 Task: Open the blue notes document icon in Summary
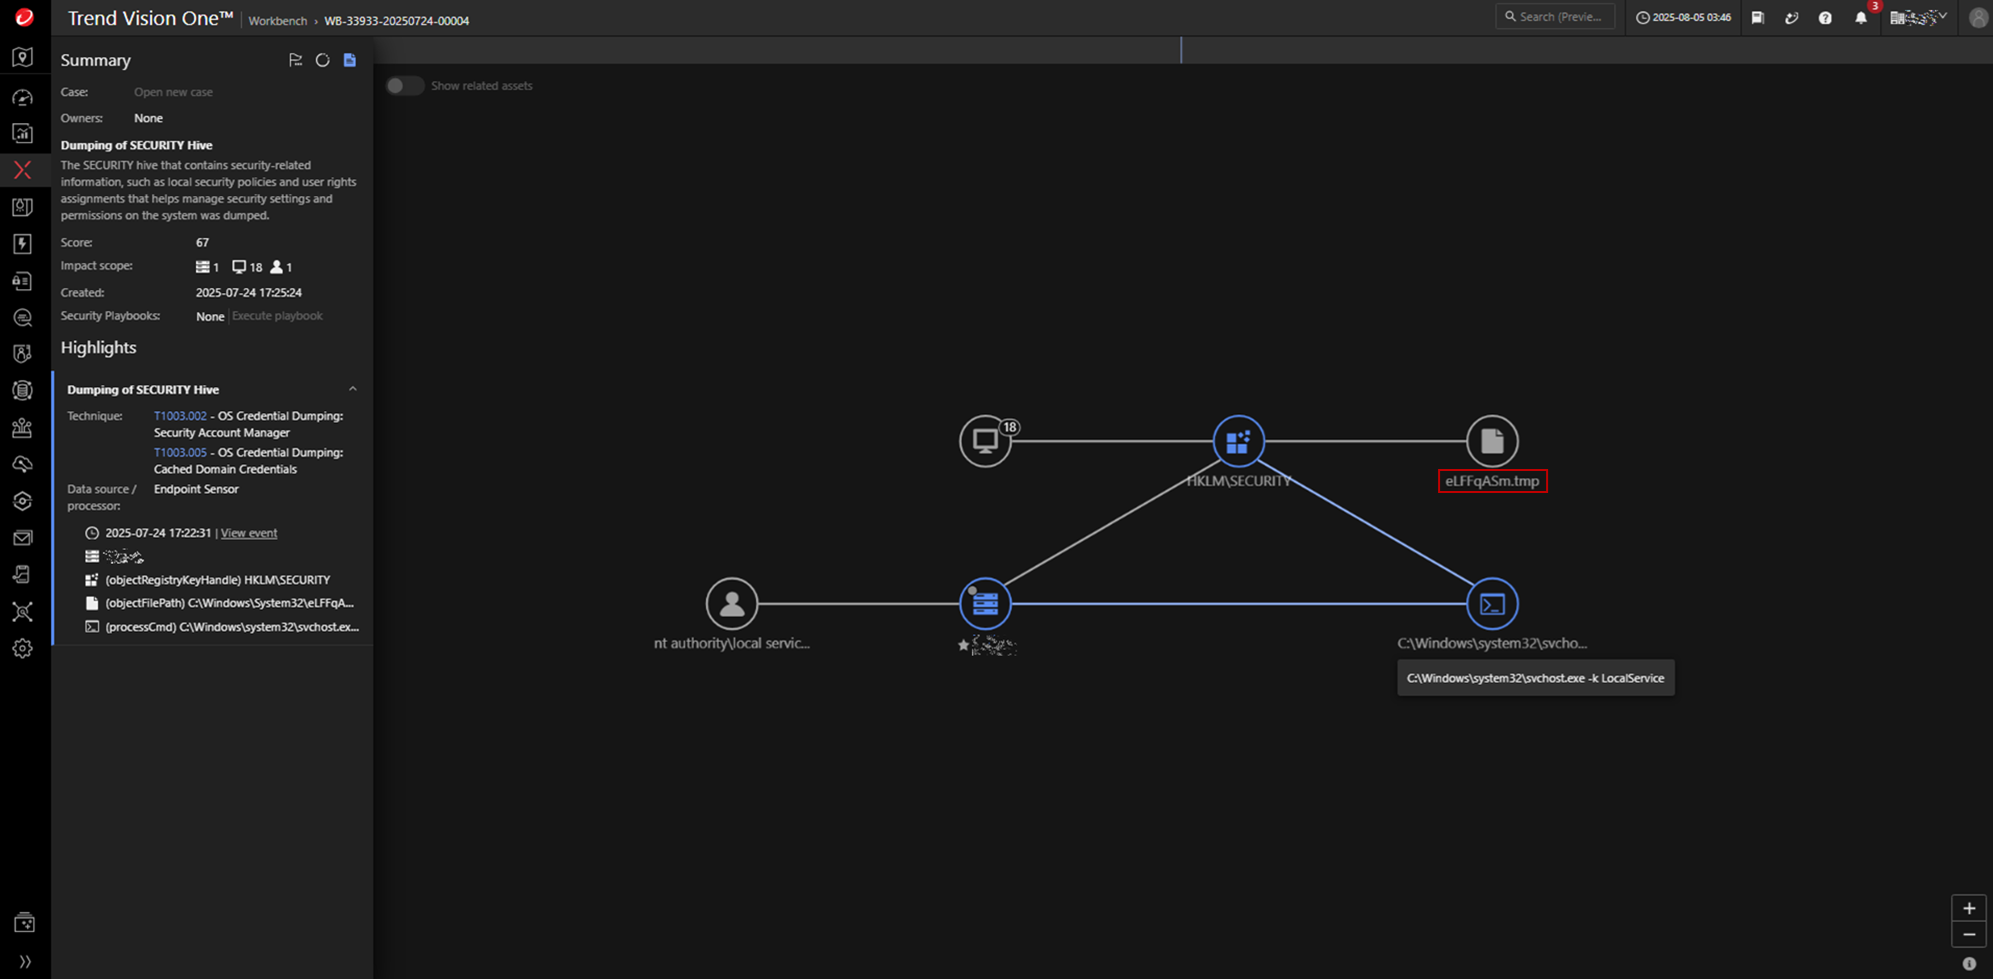(349, 60)
